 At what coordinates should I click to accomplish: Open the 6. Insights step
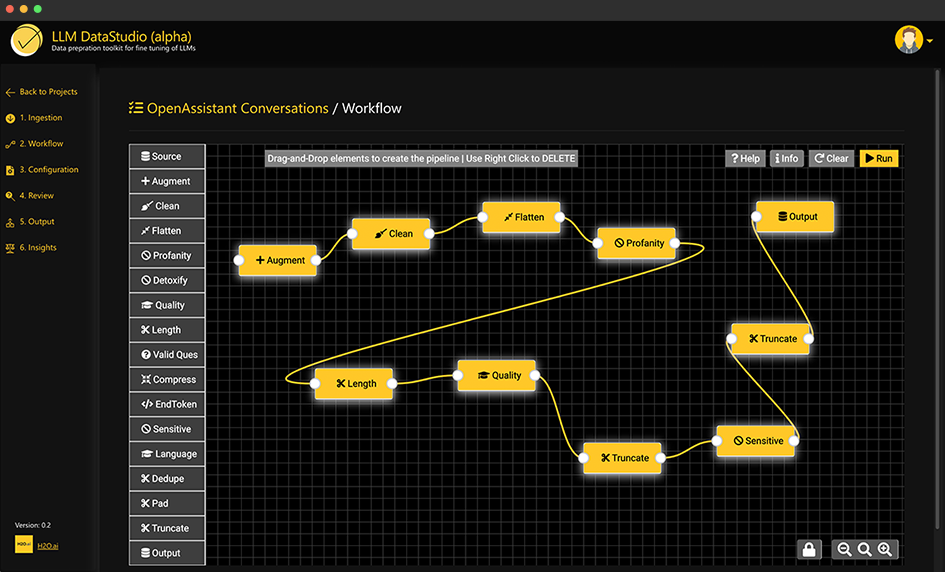coord(31,247)
